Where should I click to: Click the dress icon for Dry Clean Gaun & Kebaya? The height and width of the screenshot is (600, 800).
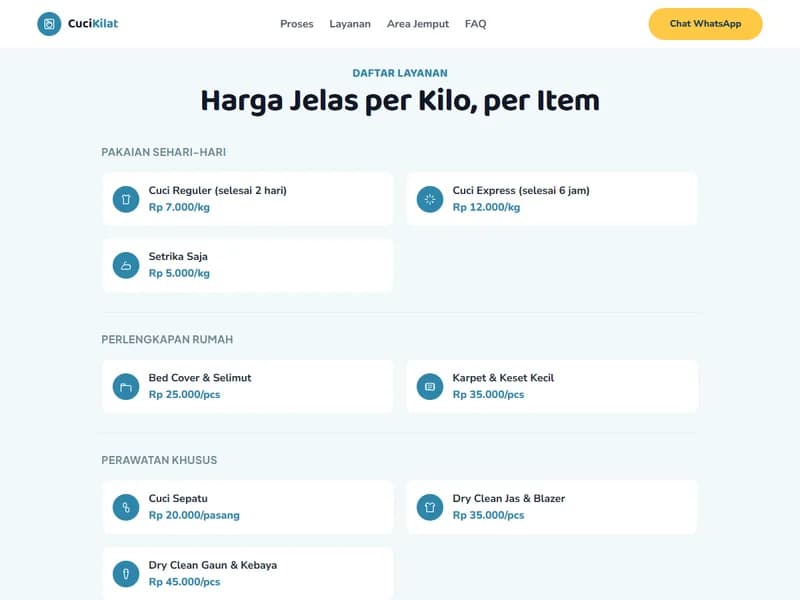pos(126,574)
